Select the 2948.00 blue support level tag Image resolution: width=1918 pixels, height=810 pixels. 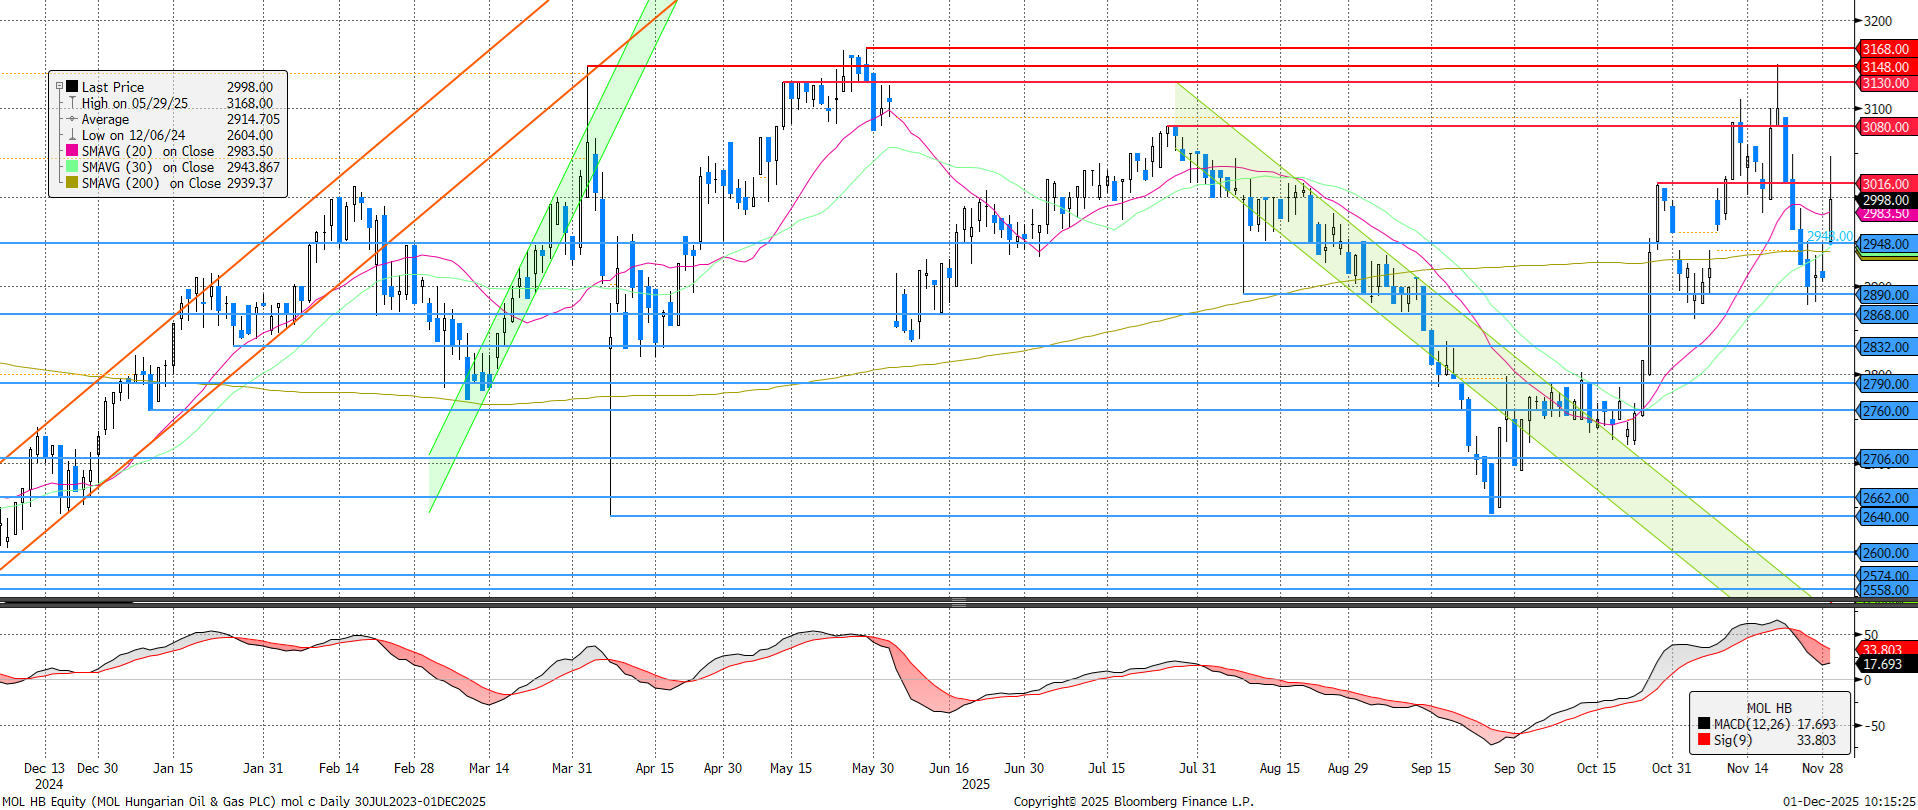1885,244
